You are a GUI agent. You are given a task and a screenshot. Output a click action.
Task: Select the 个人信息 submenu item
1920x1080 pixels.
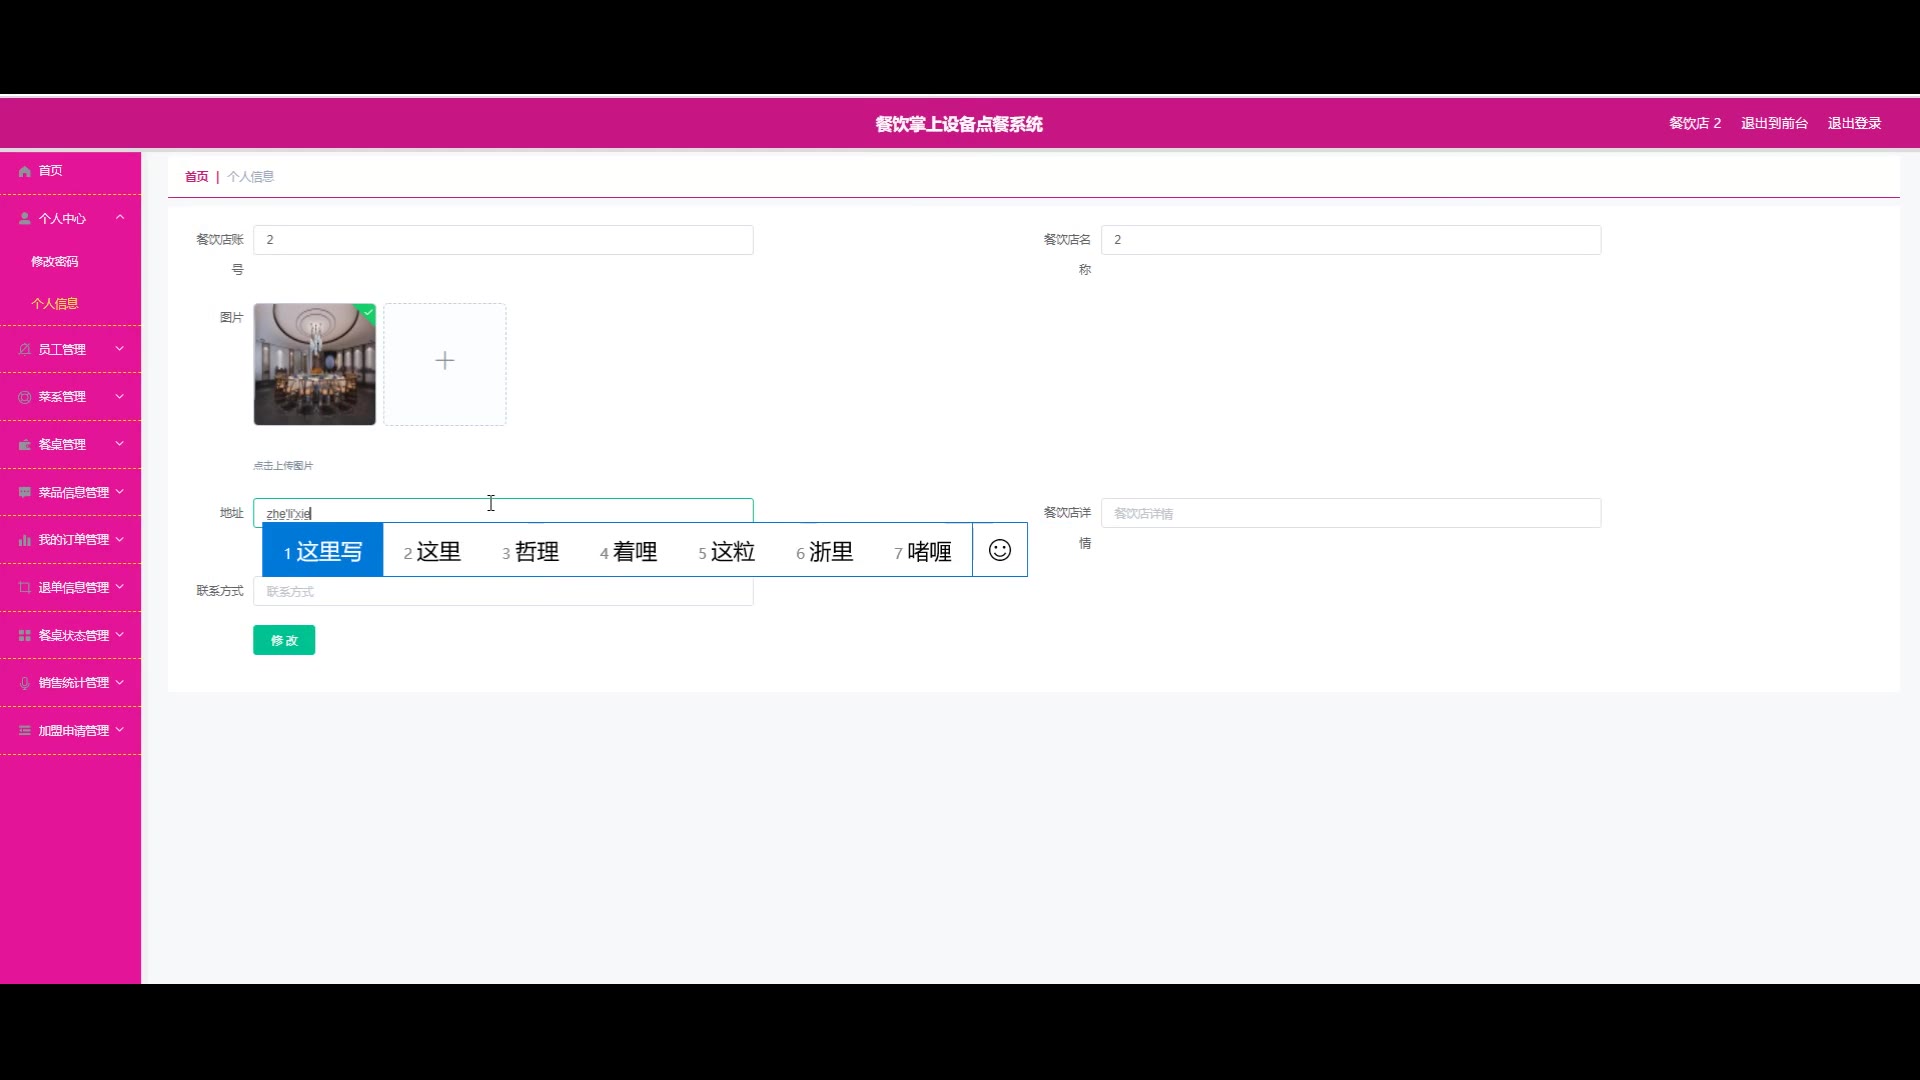point(55,304)
